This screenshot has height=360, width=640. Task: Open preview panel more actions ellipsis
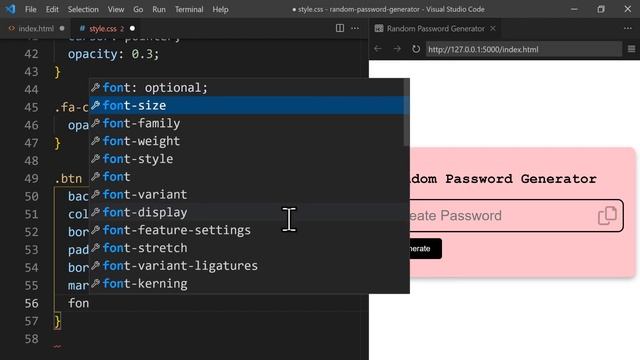pos(628,28)
